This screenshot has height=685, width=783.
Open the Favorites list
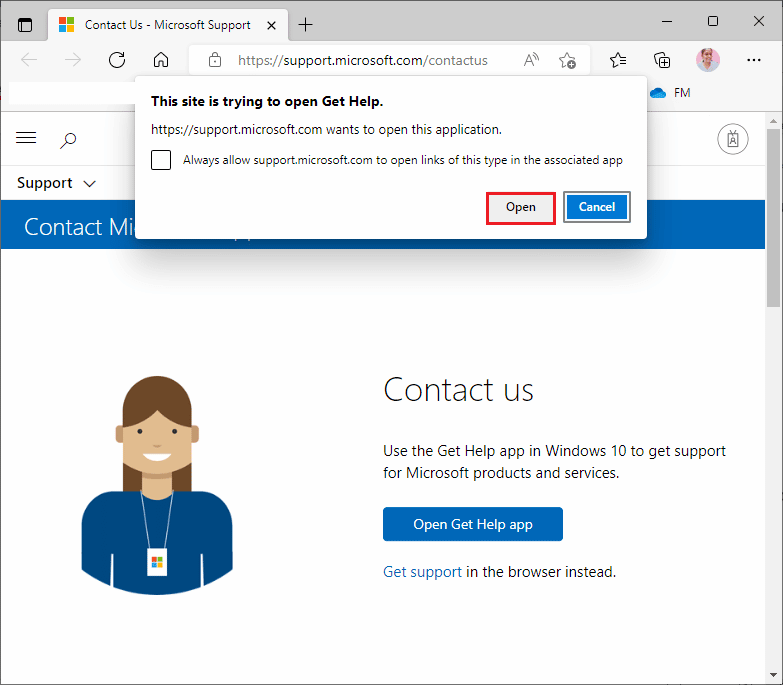(618, 60)
